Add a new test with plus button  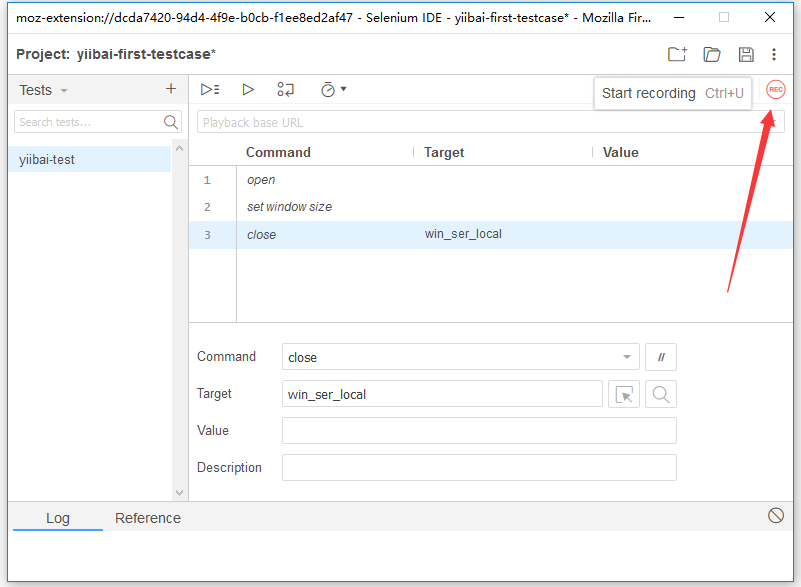click(x=171, y=89)
